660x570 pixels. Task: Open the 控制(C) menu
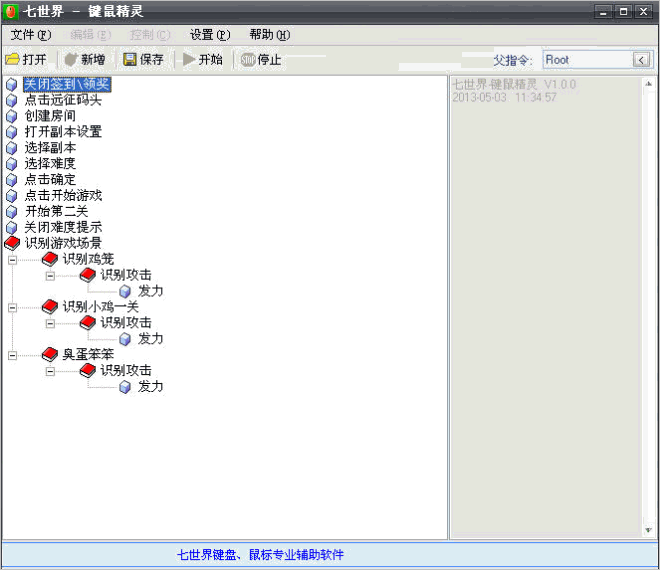click(x=150, y=35)
